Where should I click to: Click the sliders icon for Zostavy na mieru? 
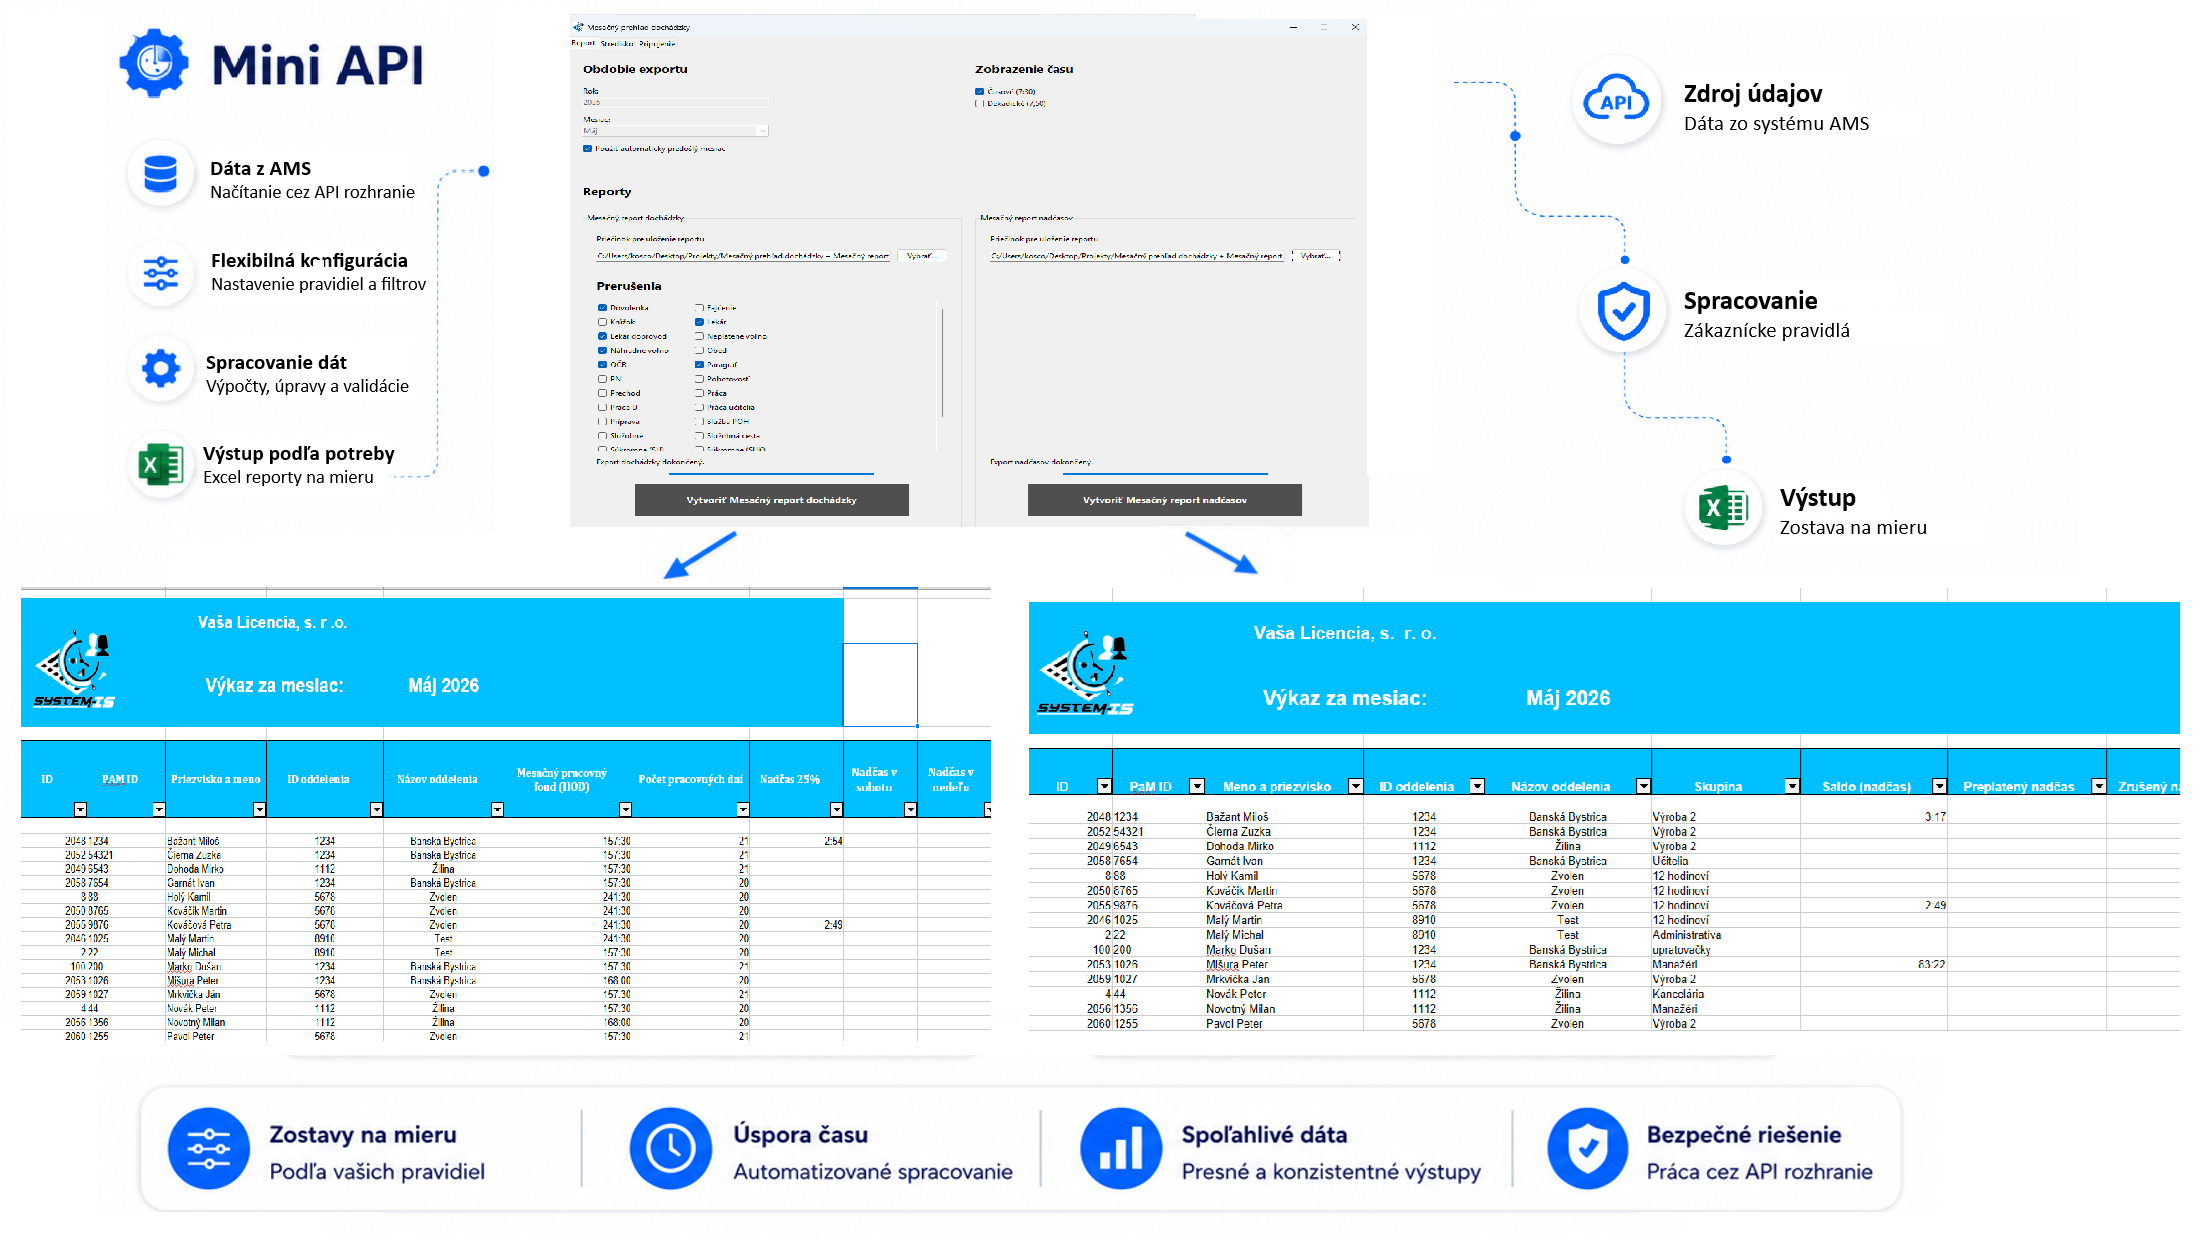tap(208, 1148)
